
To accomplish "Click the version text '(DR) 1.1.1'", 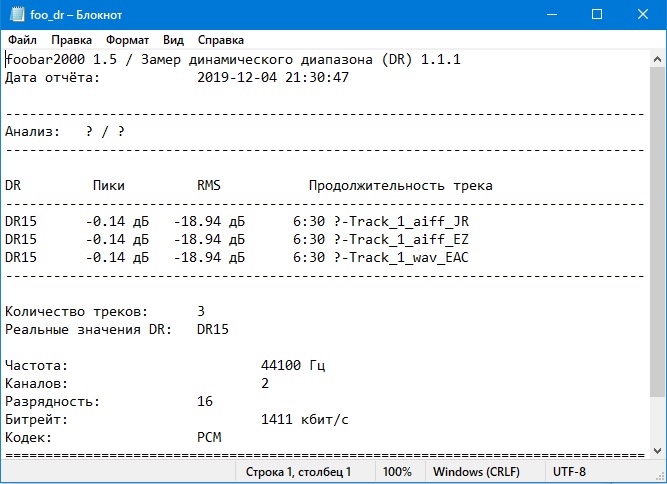I will tap(421, 60).
